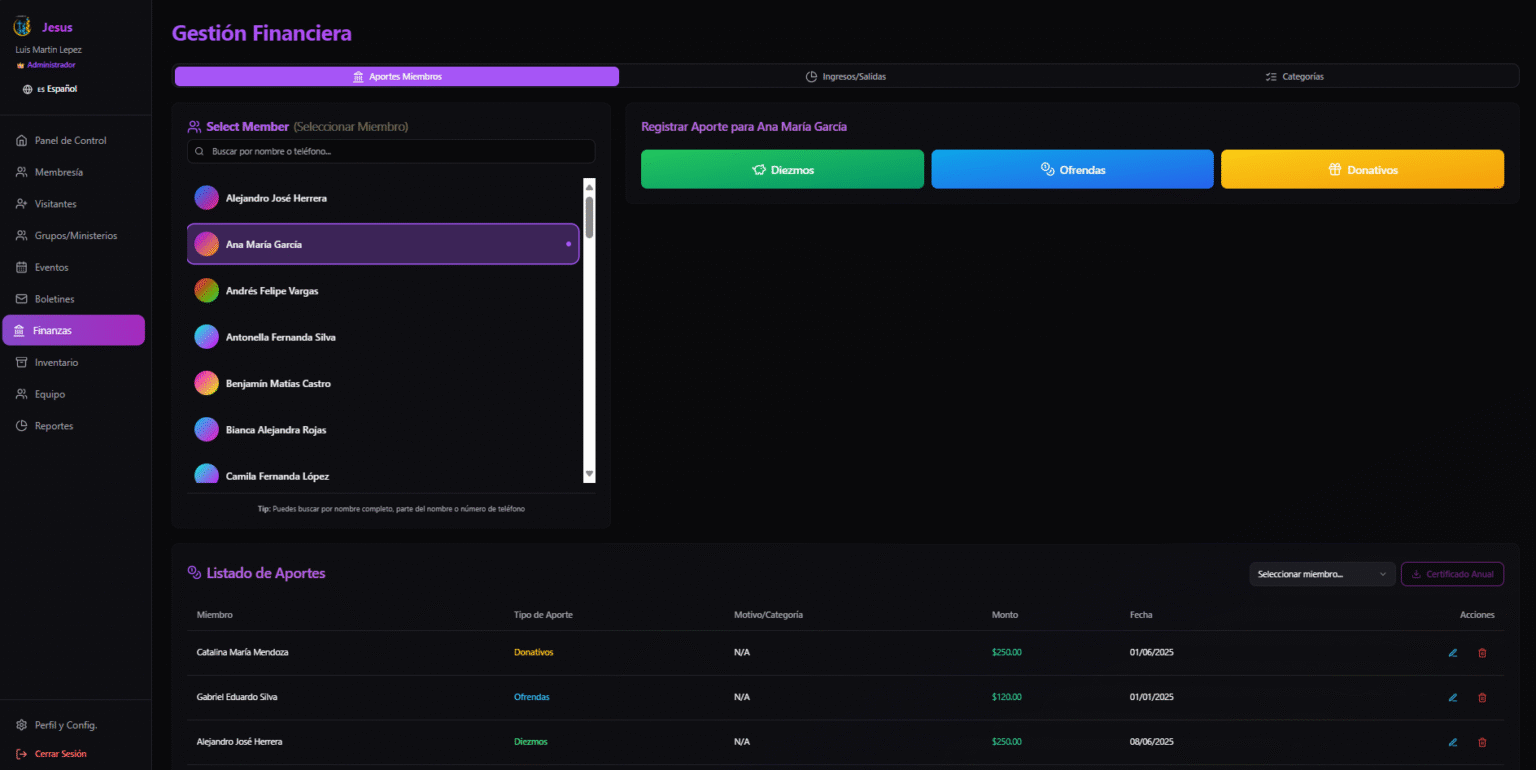The image size is (1536, 770).
Task: Click the Reportes pie chart icon
Action: [22, 426]
